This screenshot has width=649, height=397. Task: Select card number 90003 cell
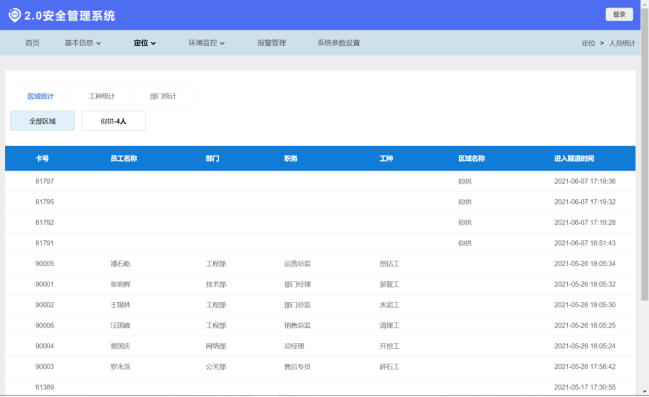click(x=45, y=367)
